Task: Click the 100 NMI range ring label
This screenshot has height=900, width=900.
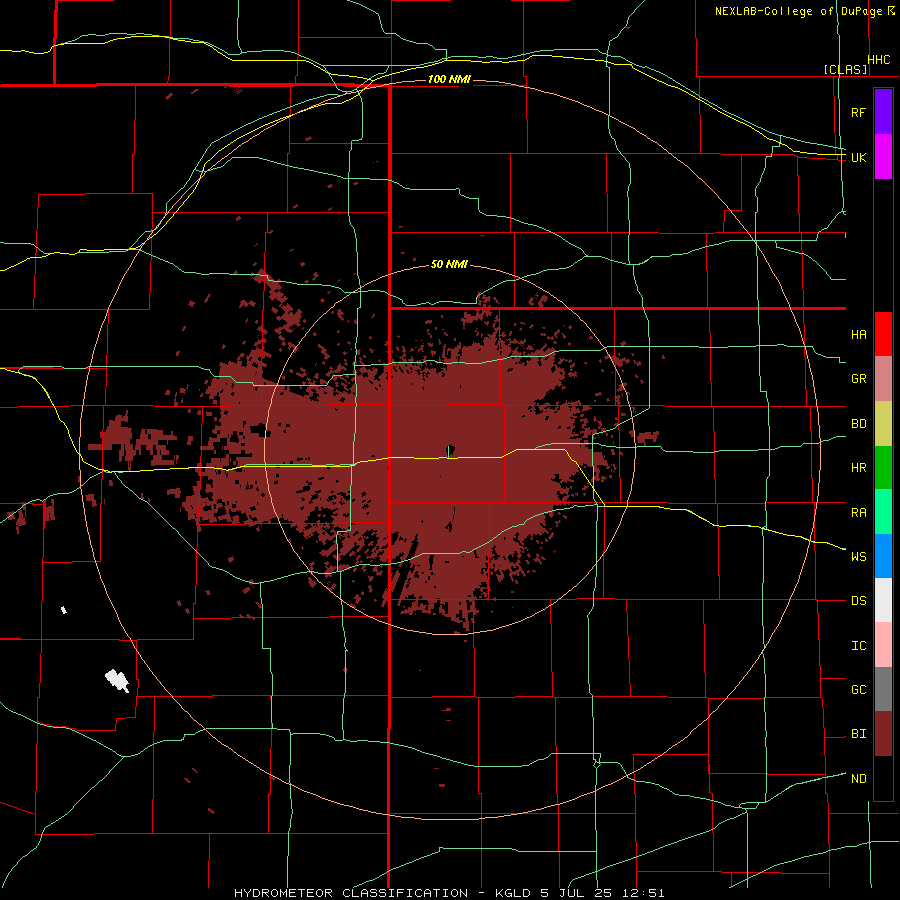Action: 449,79
